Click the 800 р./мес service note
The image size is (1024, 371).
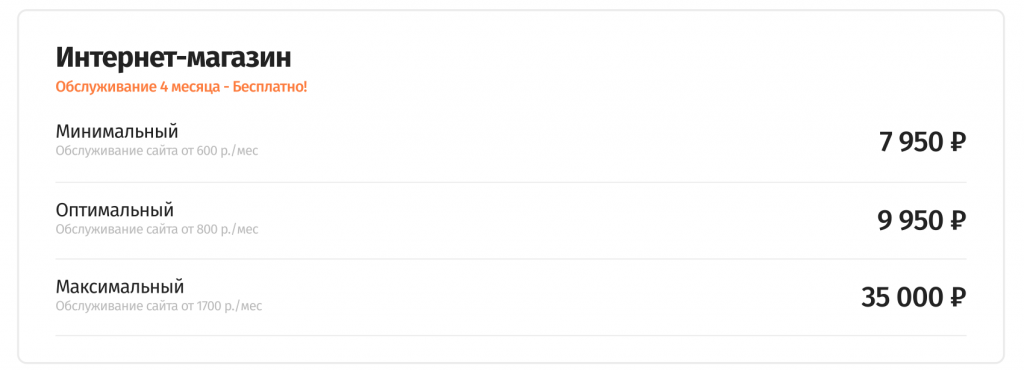[157, 229]
